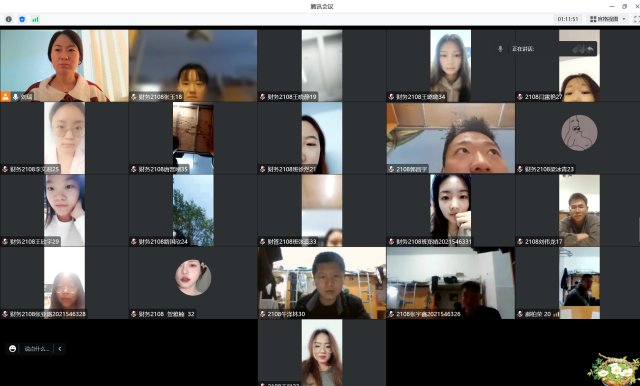Screen dimensions: 640x386
Task: Click the dropdown arrow beside the layout button
Action: (x=624, y=19)
